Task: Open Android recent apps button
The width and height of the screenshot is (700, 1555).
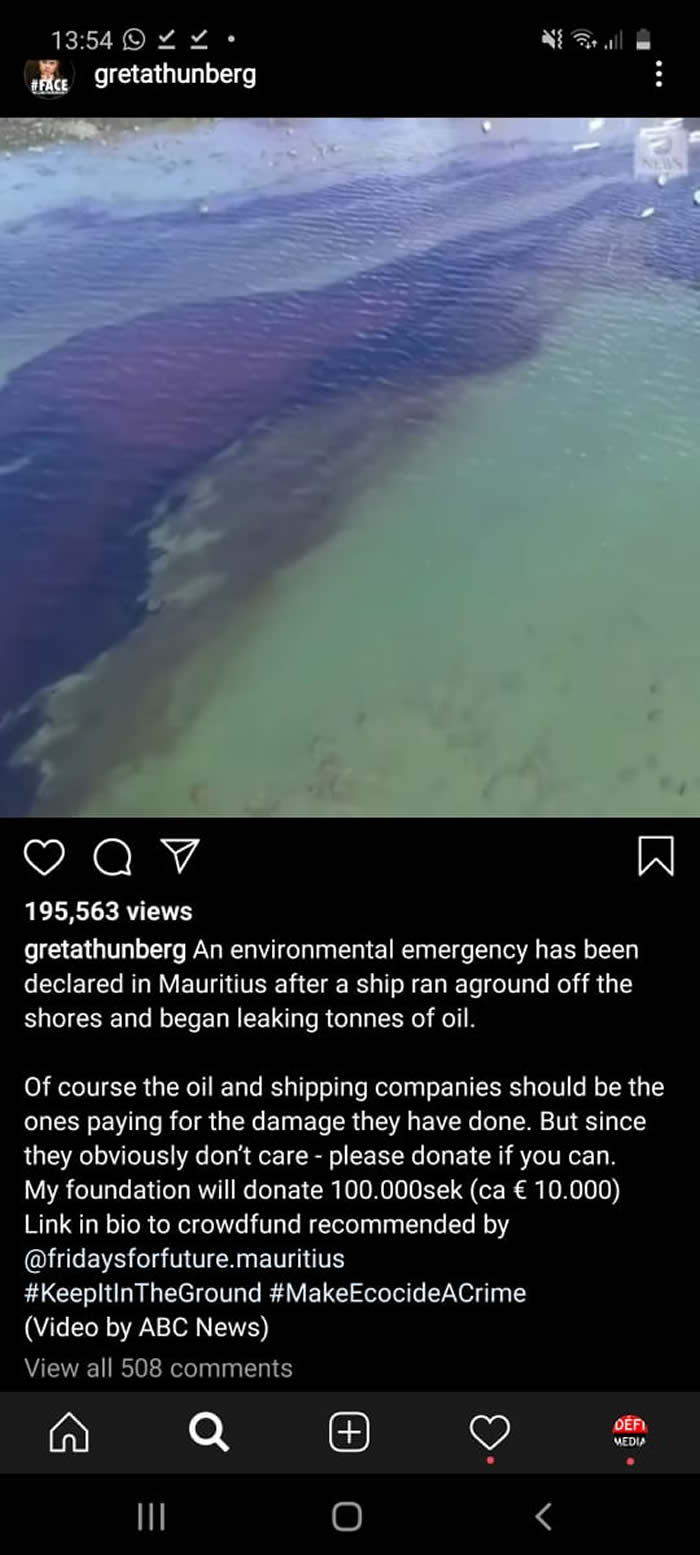Action: 151,1516
